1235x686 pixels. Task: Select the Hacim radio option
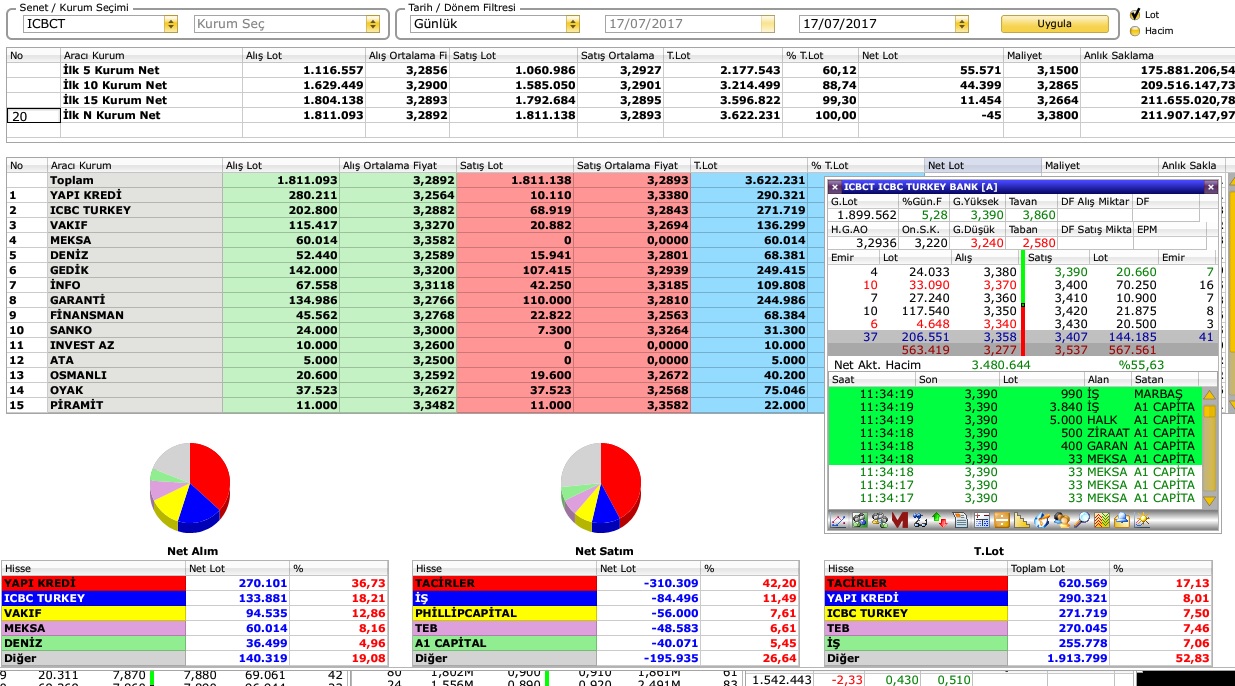pos(1135,31)
